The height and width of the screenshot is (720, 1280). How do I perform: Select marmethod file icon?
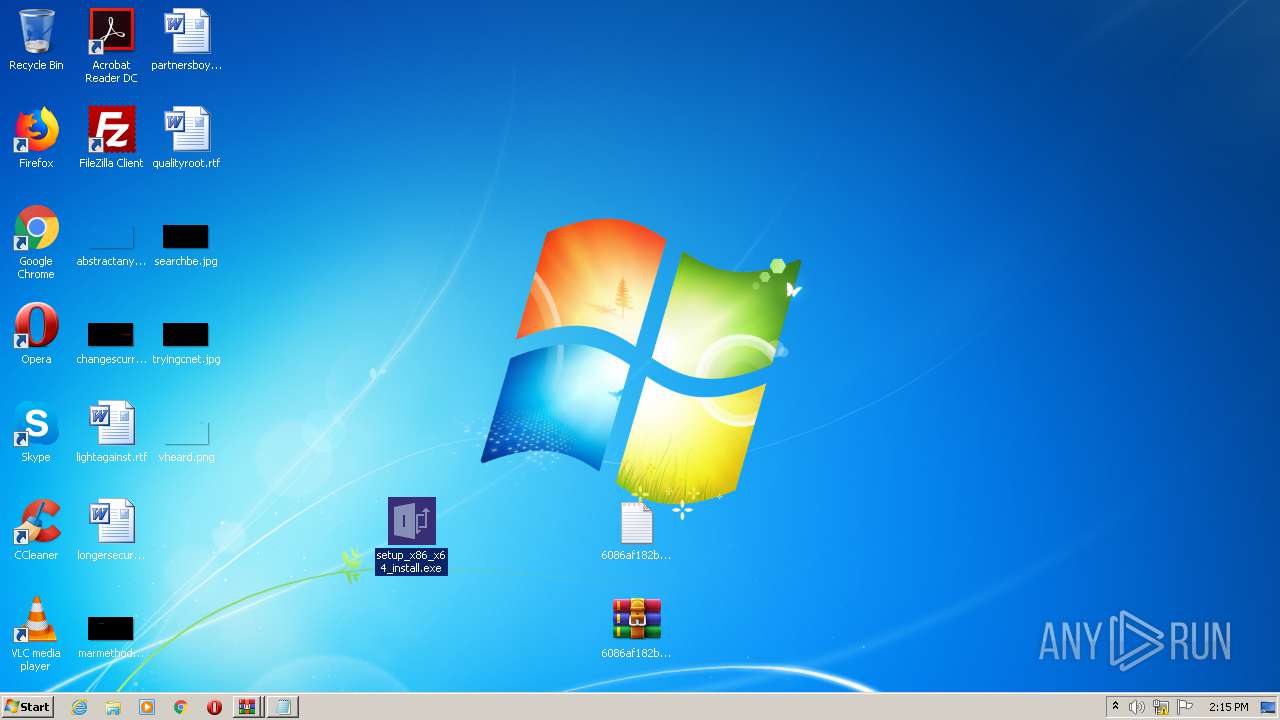[x=111, y=638]
